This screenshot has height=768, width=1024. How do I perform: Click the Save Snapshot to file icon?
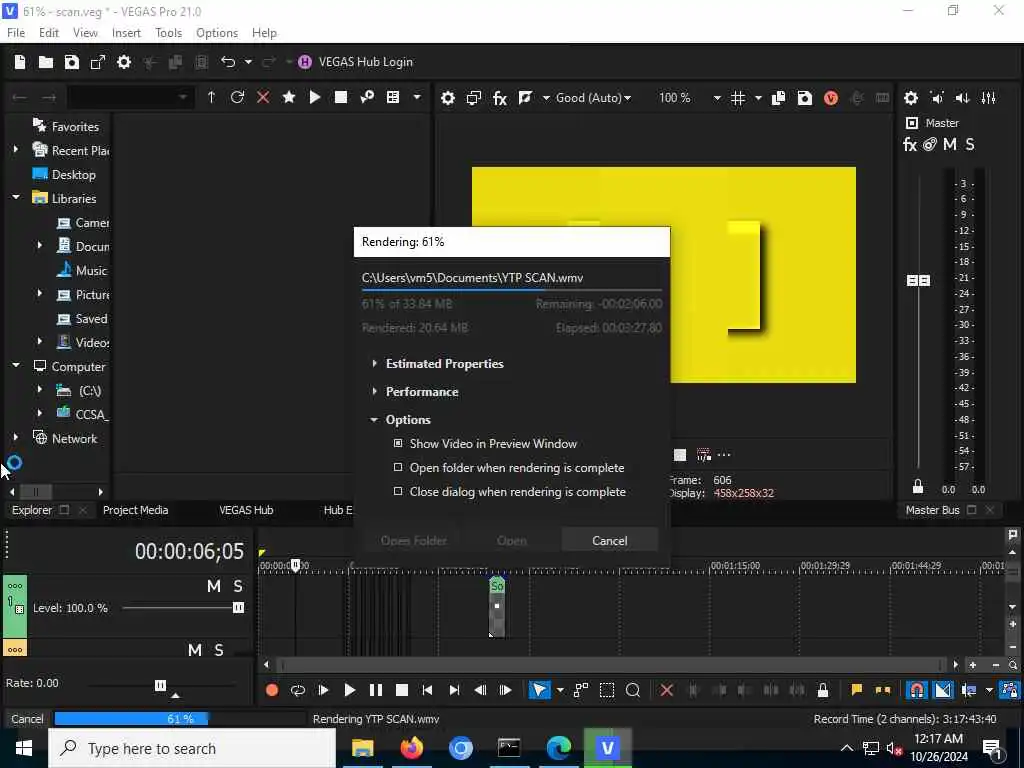[805, 98]
